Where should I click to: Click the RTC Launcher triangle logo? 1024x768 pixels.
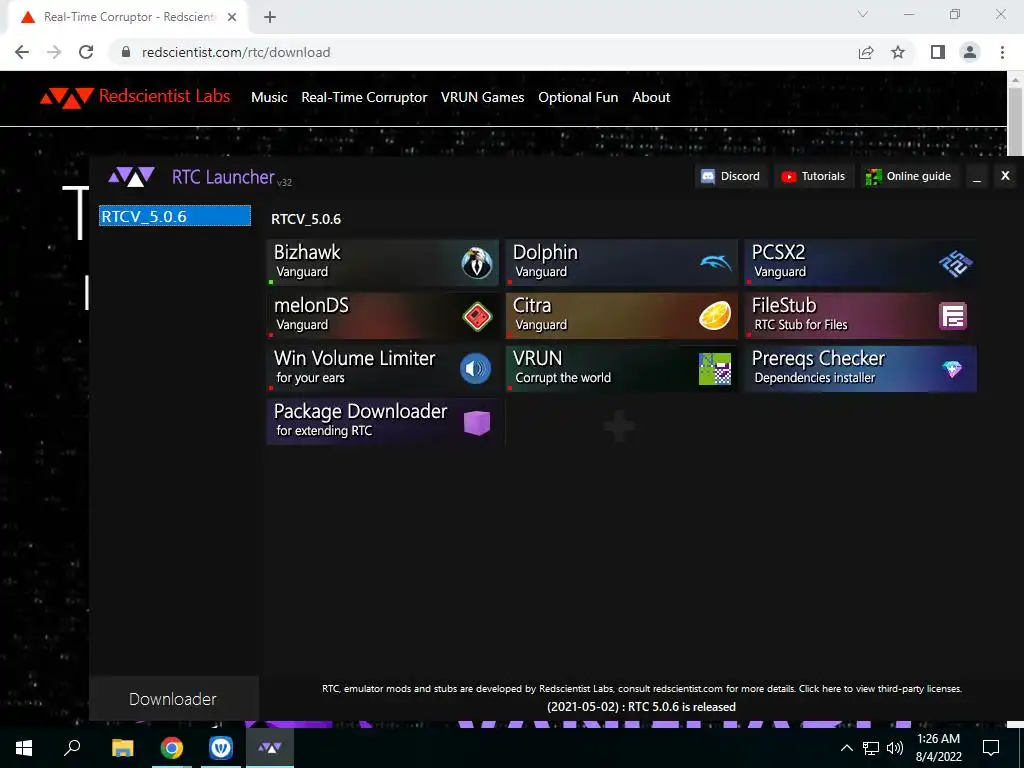coord(131,176)
